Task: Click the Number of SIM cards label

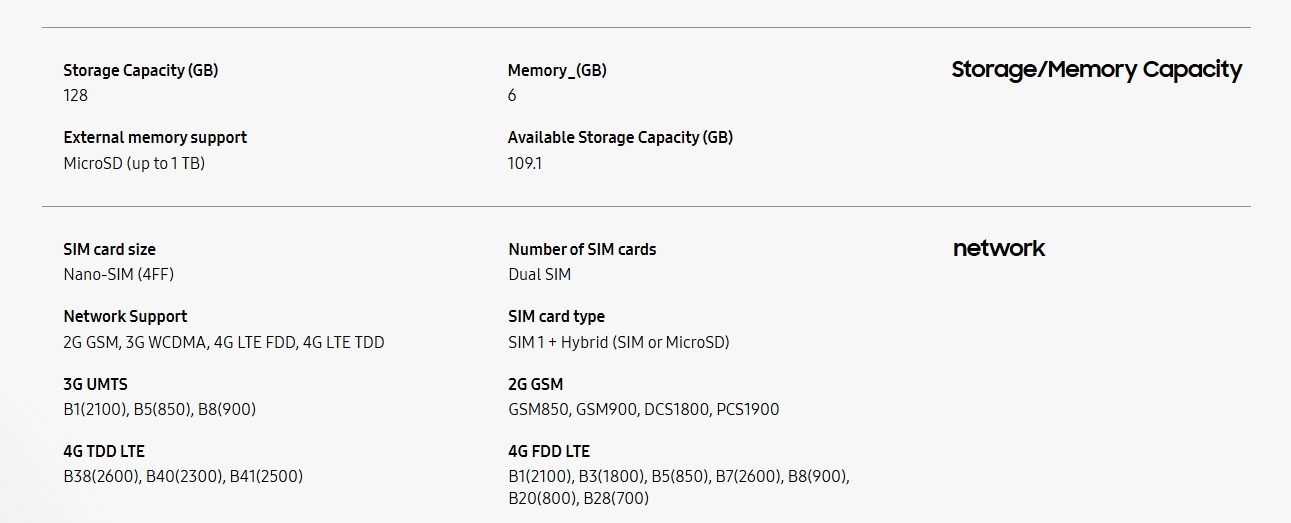Action: (582, 249)
